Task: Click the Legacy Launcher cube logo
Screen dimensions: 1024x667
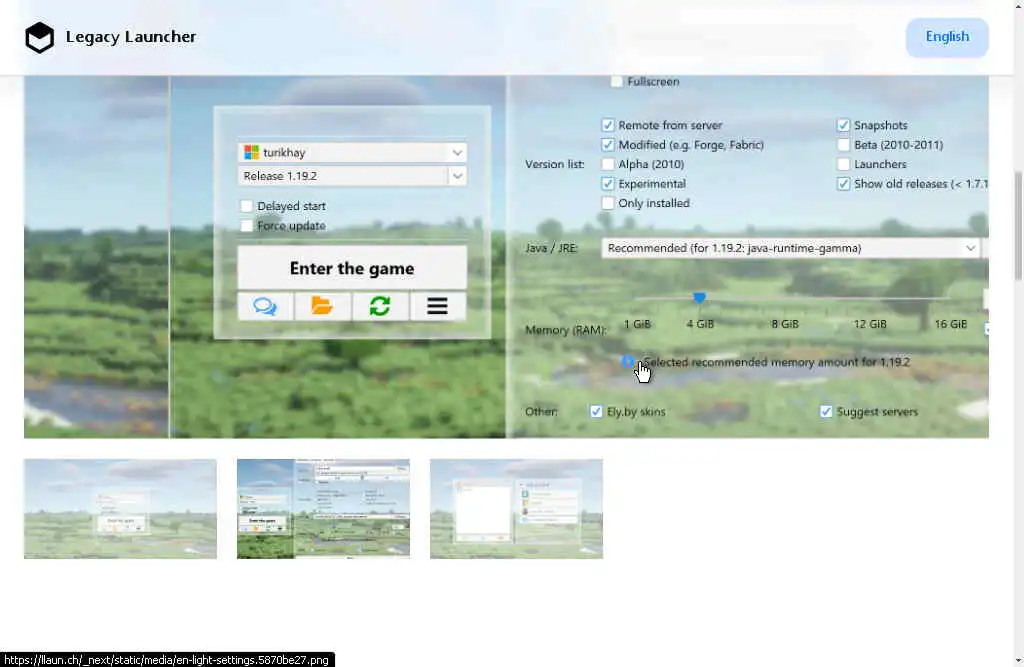Action: 39,37
